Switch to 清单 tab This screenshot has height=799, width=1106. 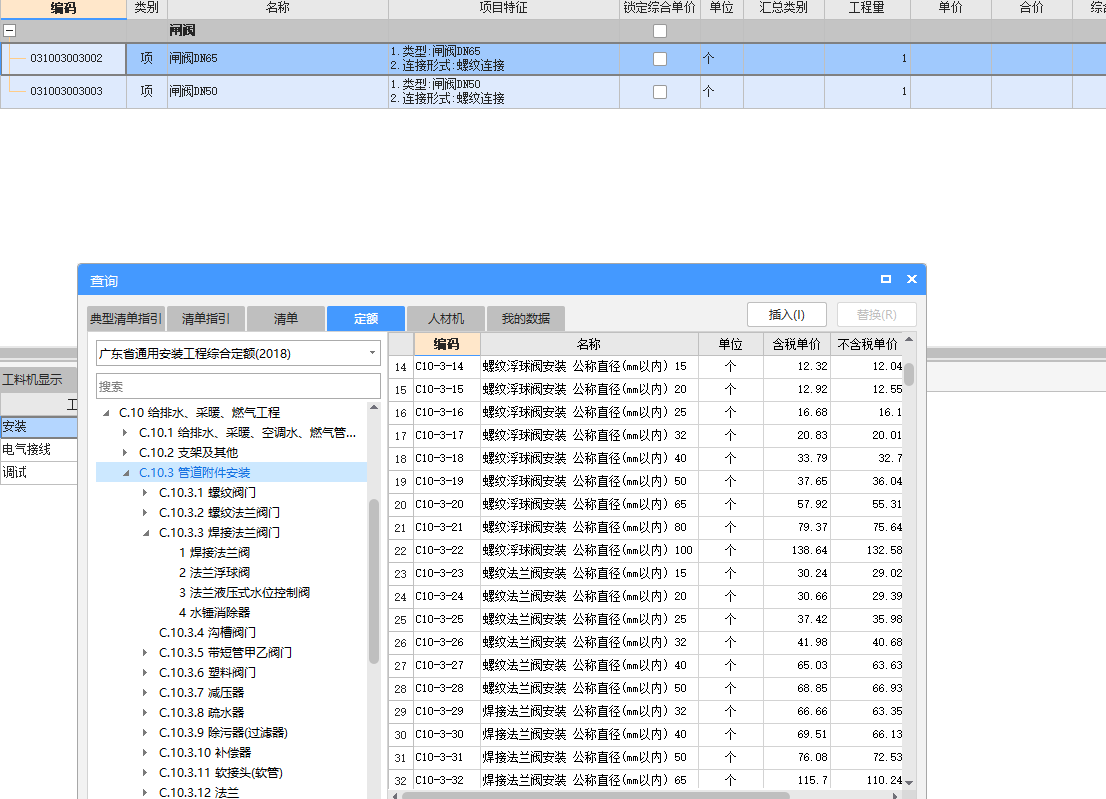286,319
